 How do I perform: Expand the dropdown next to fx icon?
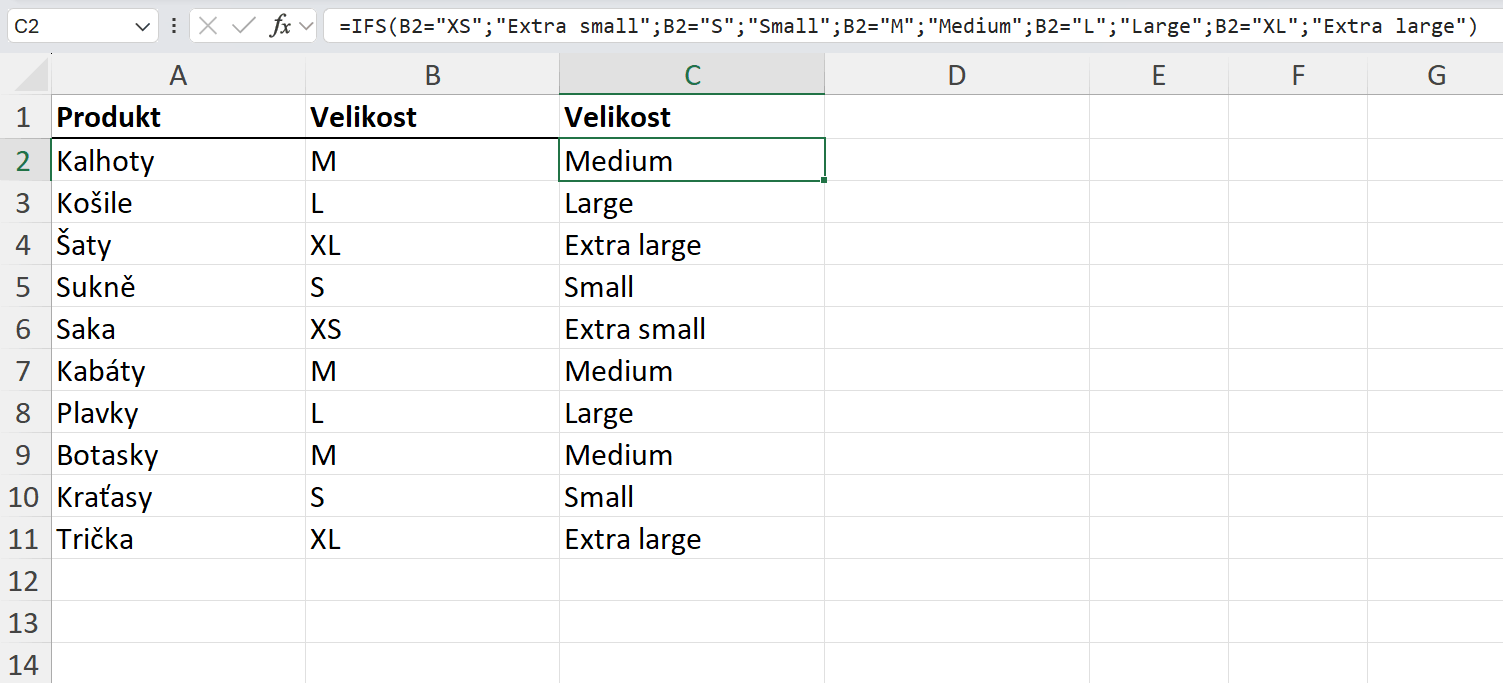tap(306, 27)
